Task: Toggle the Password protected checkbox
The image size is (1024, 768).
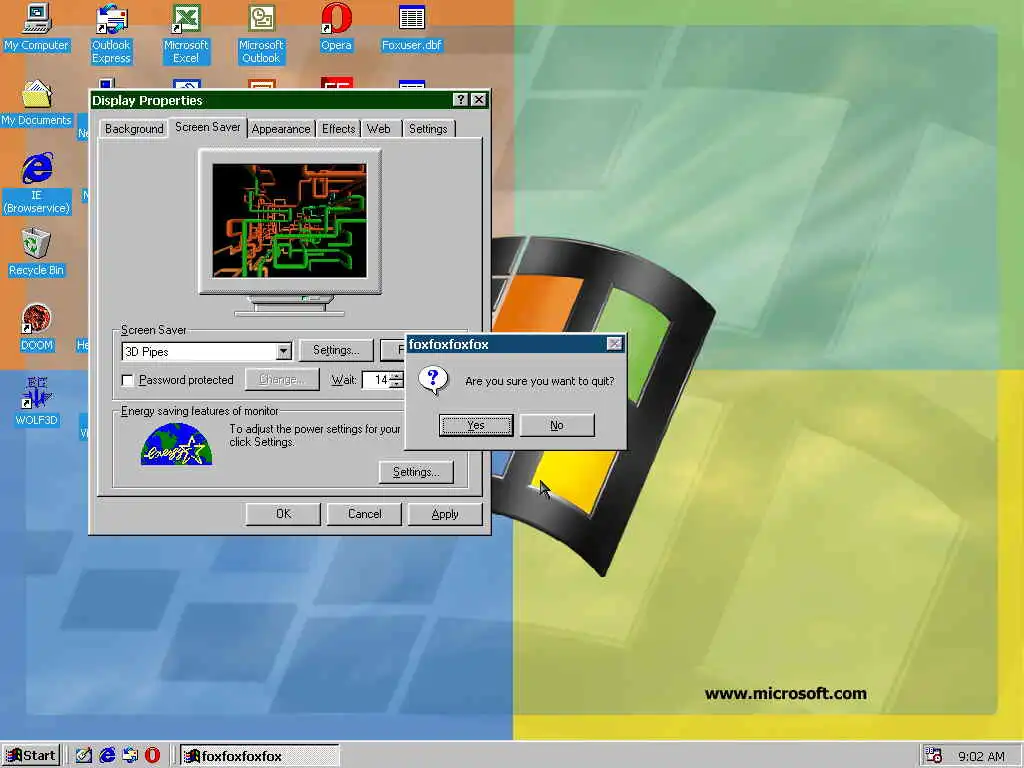Action: coord(128,380)
